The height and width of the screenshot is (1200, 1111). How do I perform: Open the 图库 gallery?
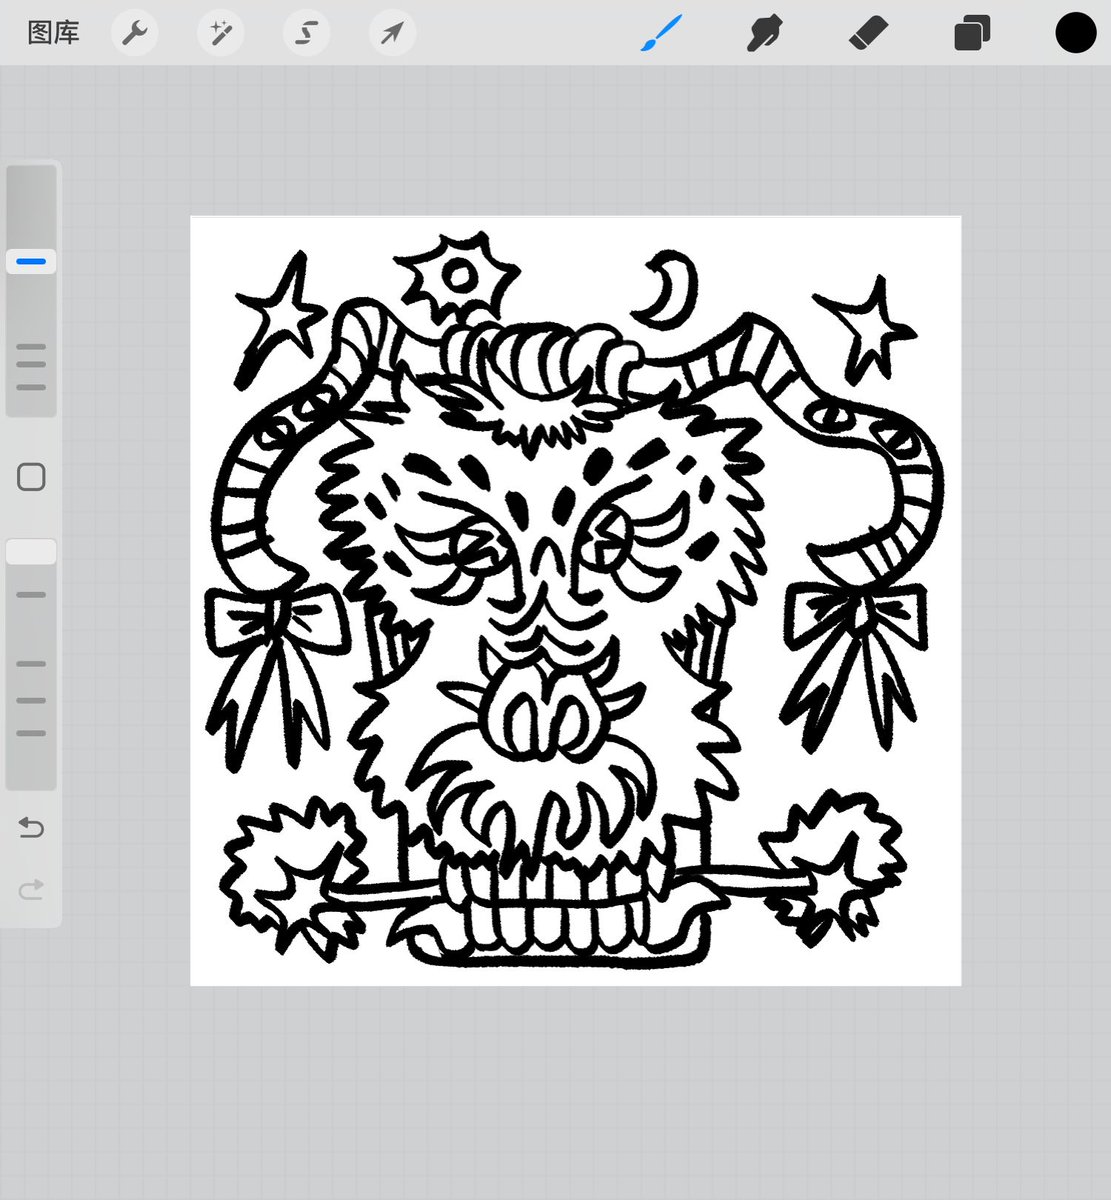click(53, 33)
